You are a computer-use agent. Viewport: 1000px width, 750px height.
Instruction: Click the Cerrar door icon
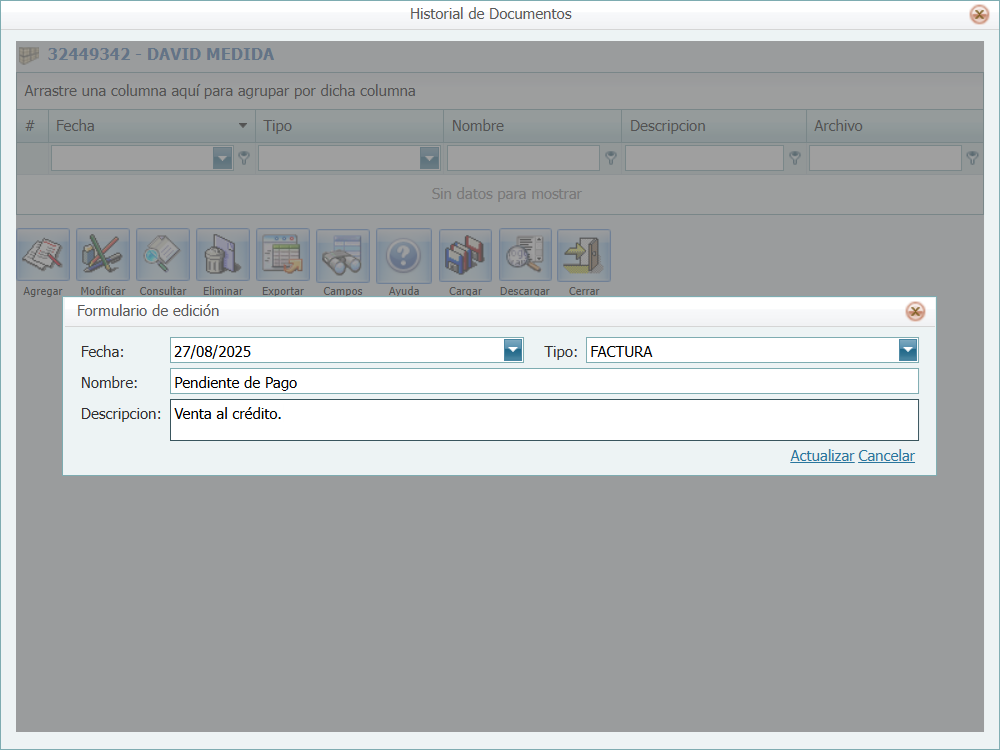pos(584,255)
